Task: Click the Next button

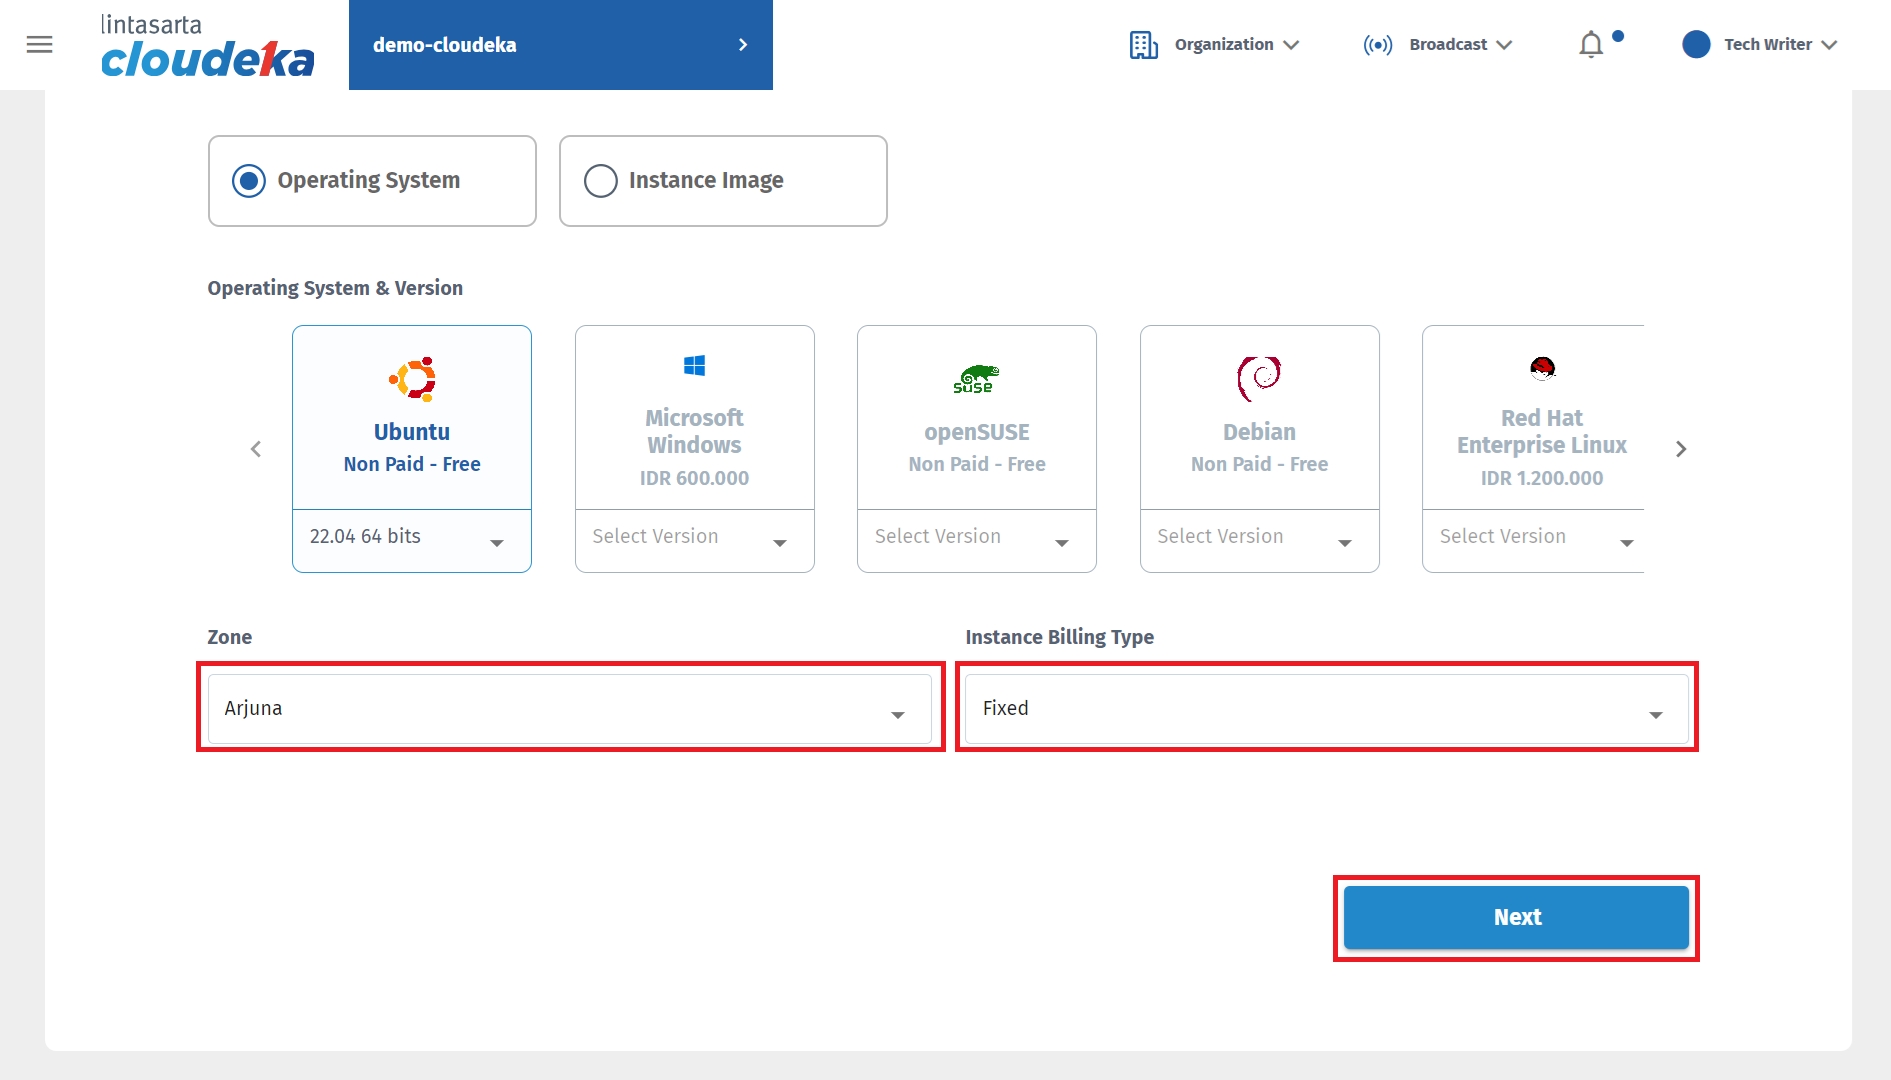Action: point(1515,917)
